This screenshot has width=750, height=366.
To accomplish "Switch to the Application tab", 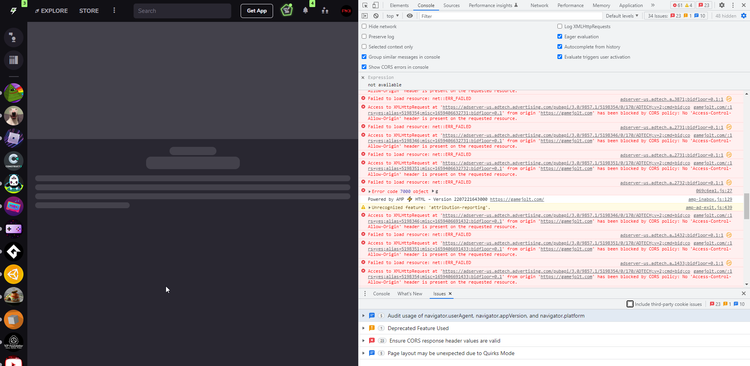I will click(631, 5).
